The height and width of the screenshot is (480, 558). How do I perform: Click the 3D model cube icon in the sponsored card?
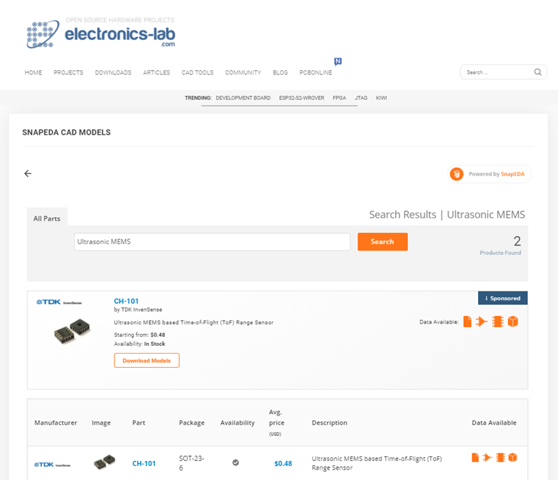point(513,322)
